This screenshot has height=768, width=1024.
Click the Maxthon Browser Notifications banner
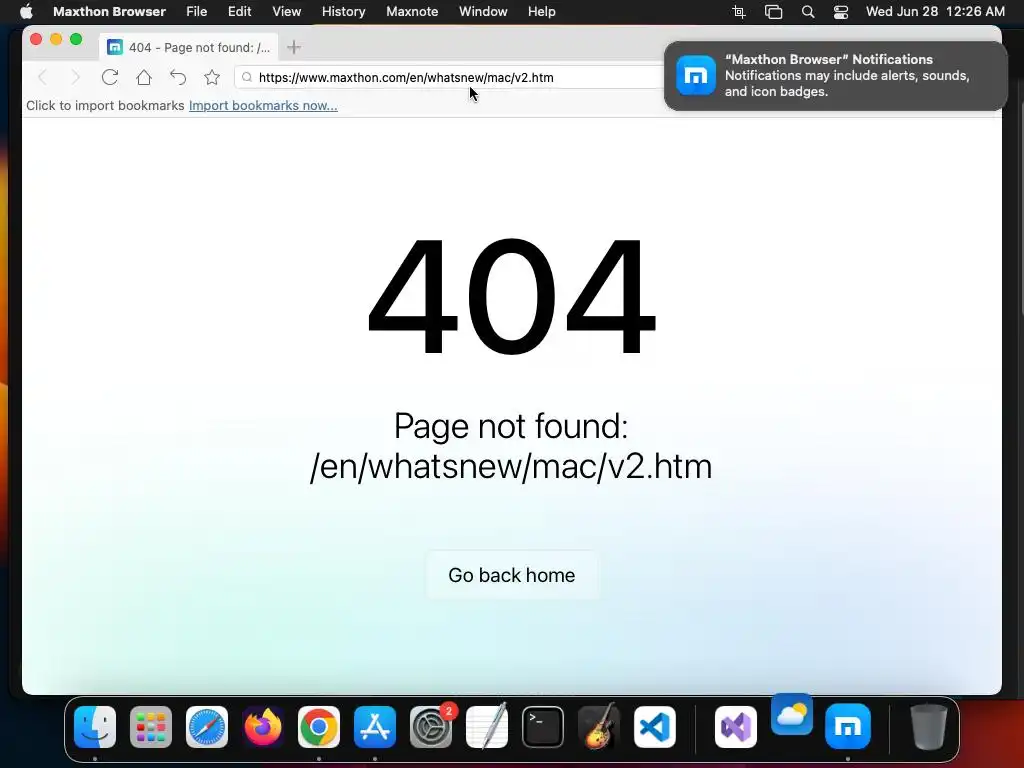click(836, 76)
